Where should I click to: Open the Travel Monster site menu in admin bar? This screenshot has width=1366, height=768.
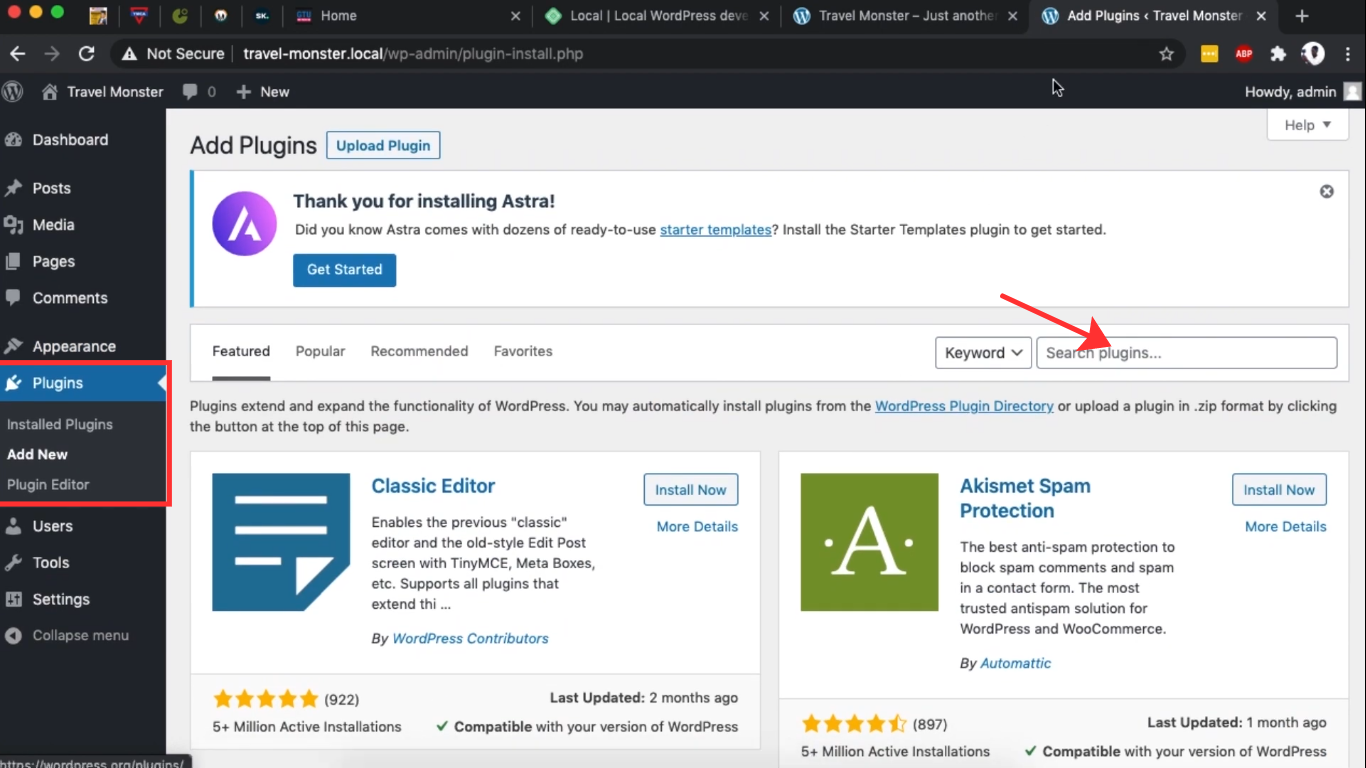[103, 92]
